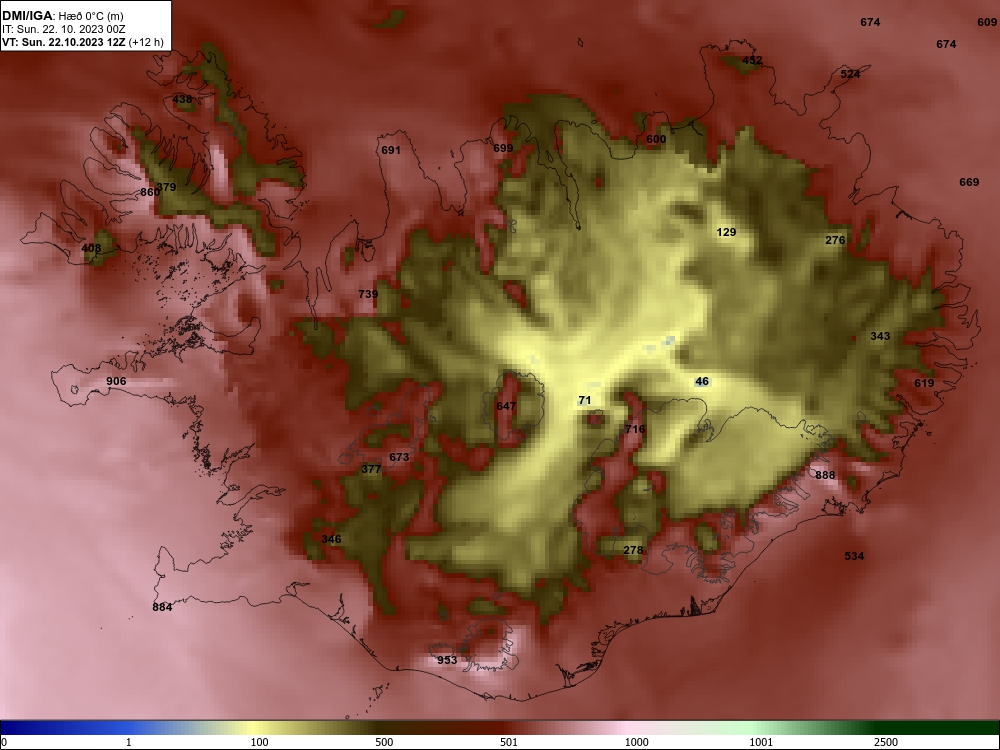1000x750 pixels.
Task: Click the value 647 on the map
Action: click(x=506, y=406)
